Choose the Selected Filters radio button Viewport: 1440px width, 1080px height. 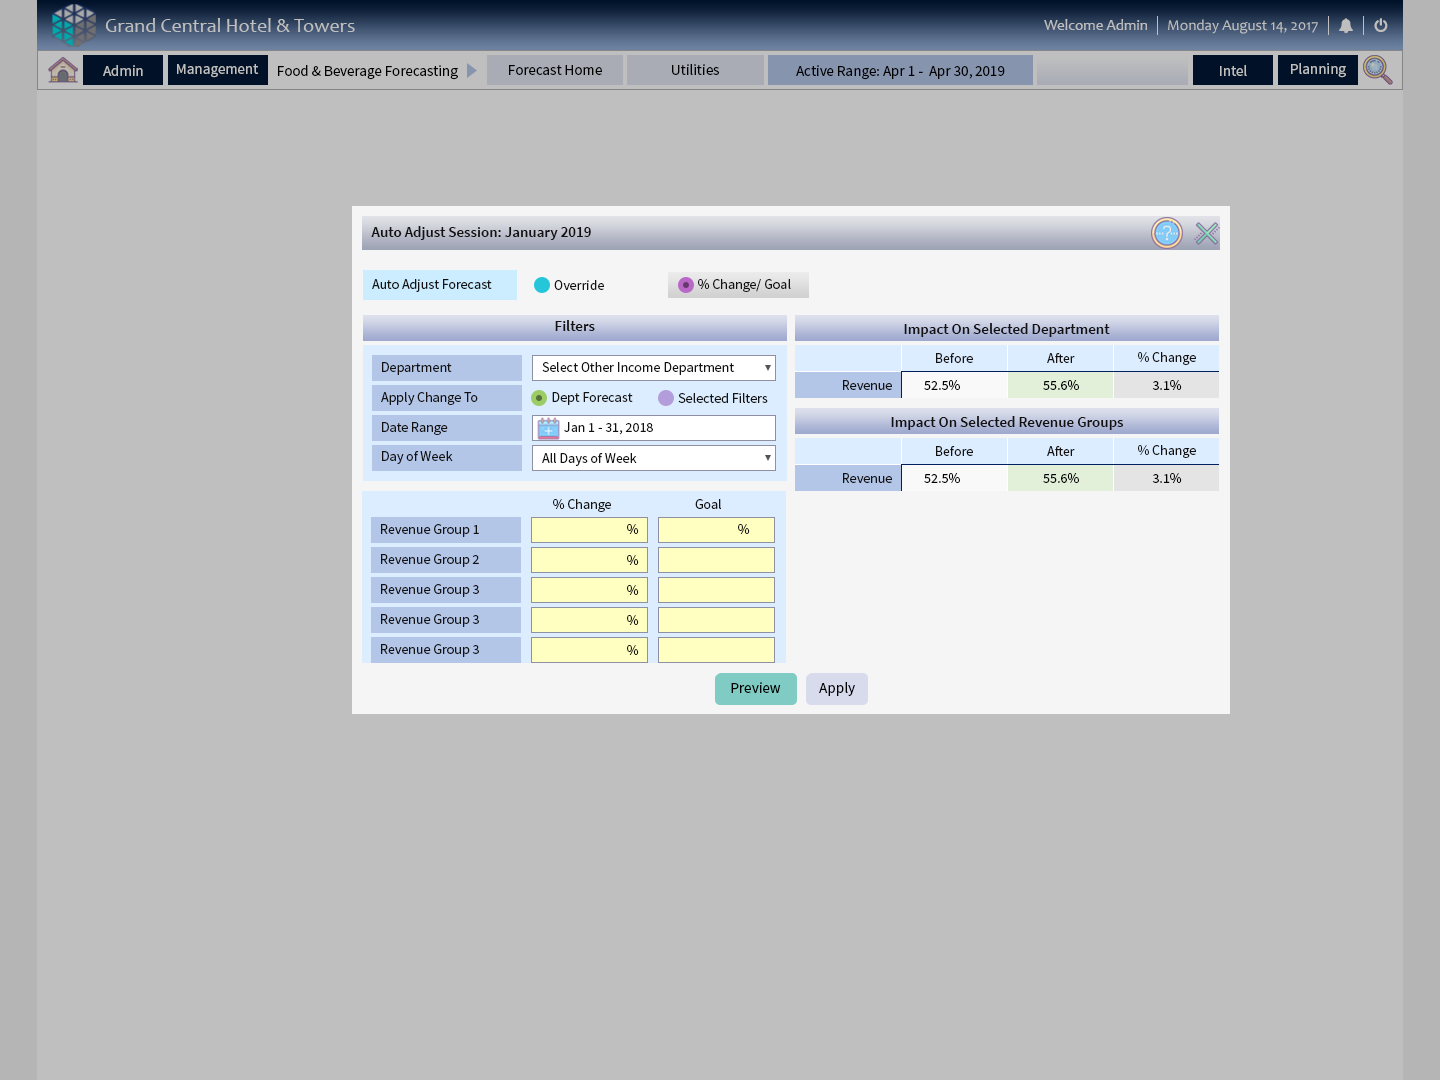pos(666,398)
